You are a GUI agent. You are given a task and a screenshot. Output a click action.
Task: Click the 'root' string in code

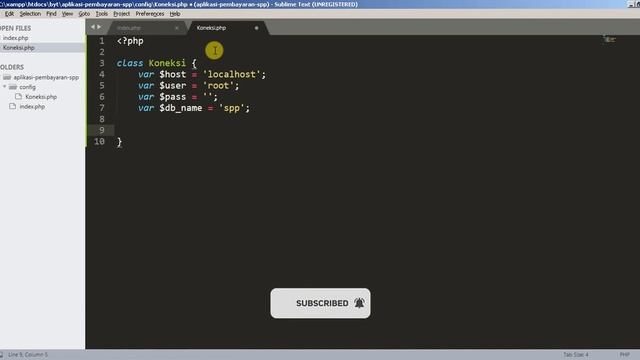pyautogui.click(x=218, y=86)
